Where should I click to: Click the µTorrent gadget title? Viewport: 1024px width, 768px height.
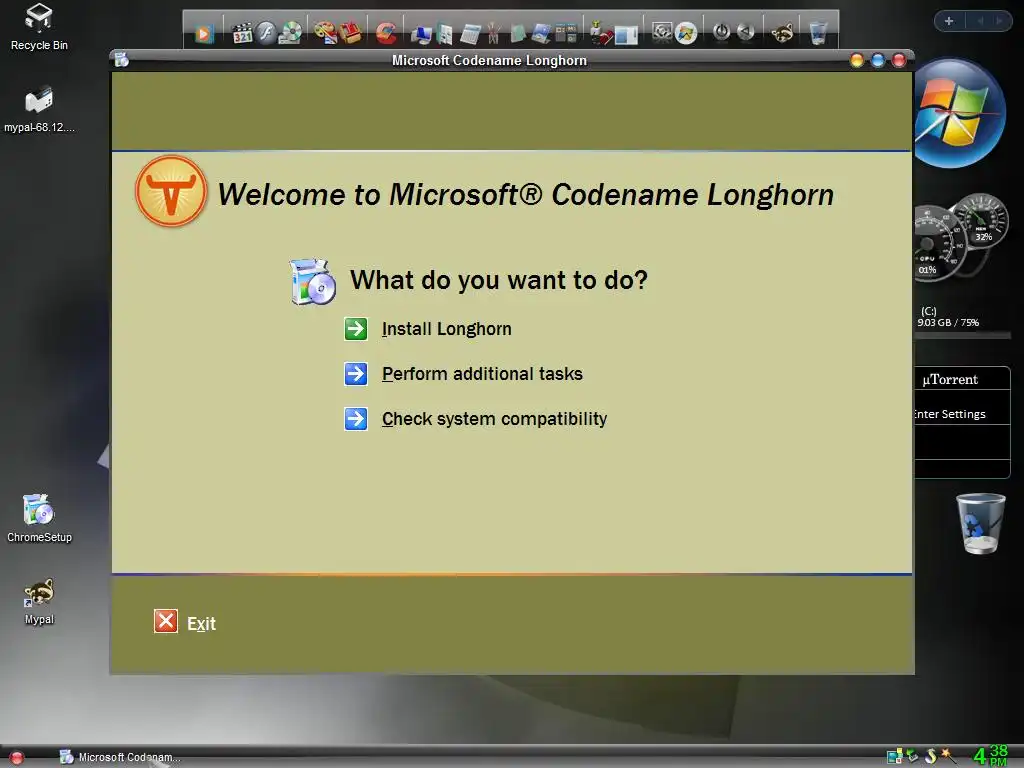coord(950,379)
